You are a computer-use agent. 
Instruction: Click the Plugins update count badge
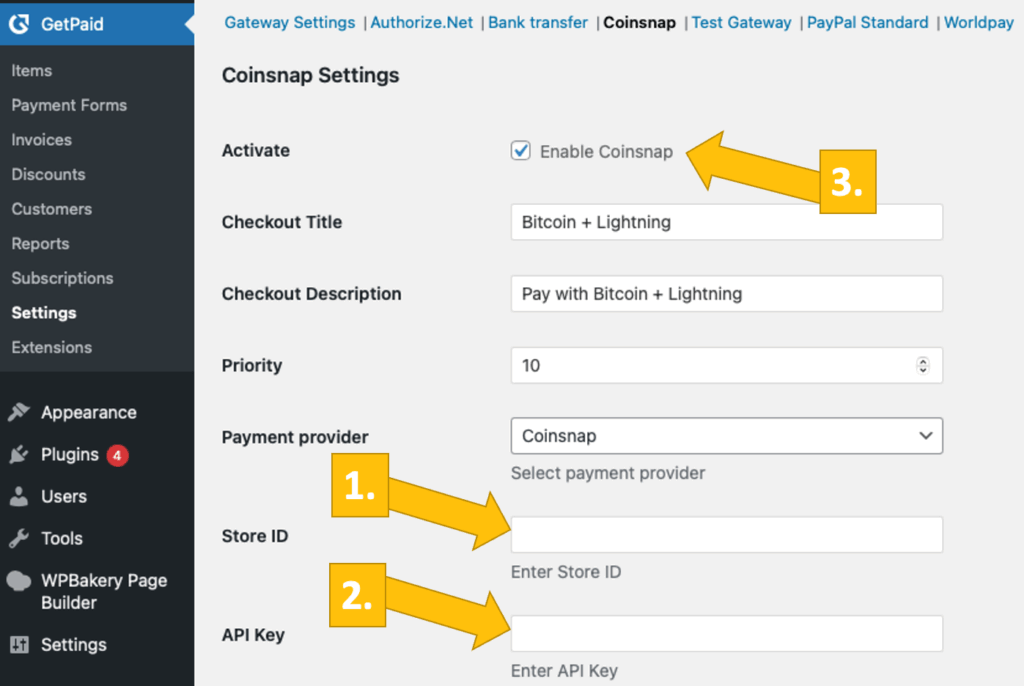[x=118, y=455]
